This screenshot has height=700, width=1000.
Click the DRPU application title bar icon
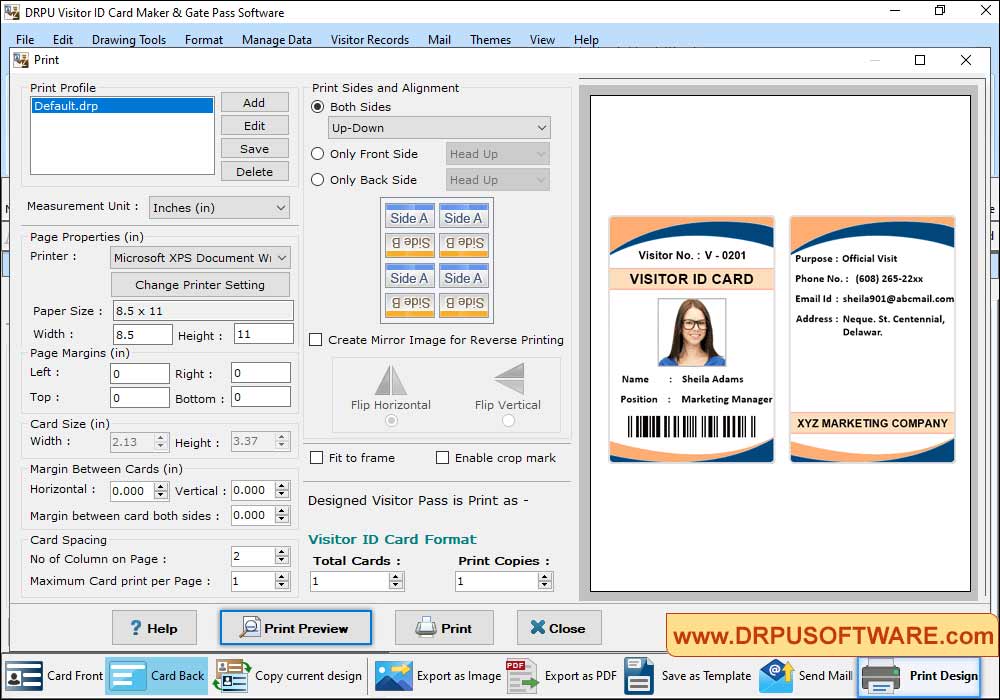(x=11, y=12)
